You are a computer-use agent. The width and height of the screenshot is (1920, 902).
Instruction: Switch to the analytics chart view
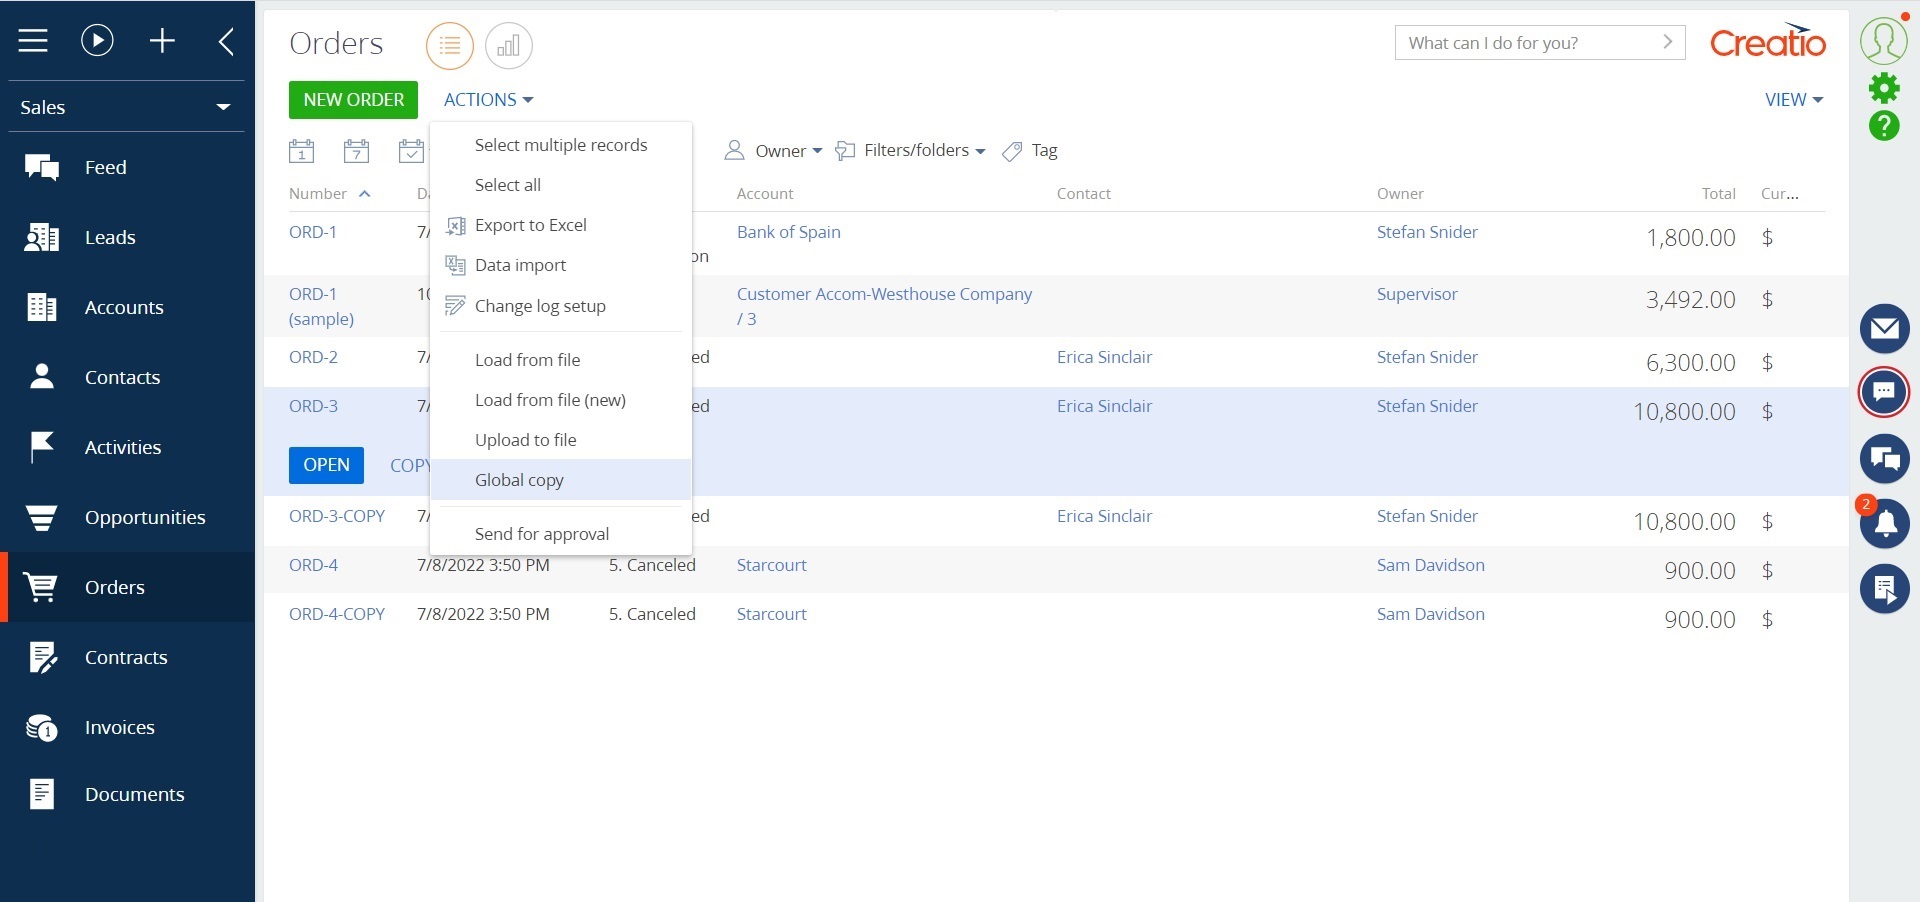pyautogui.click(x=508, y=46)
